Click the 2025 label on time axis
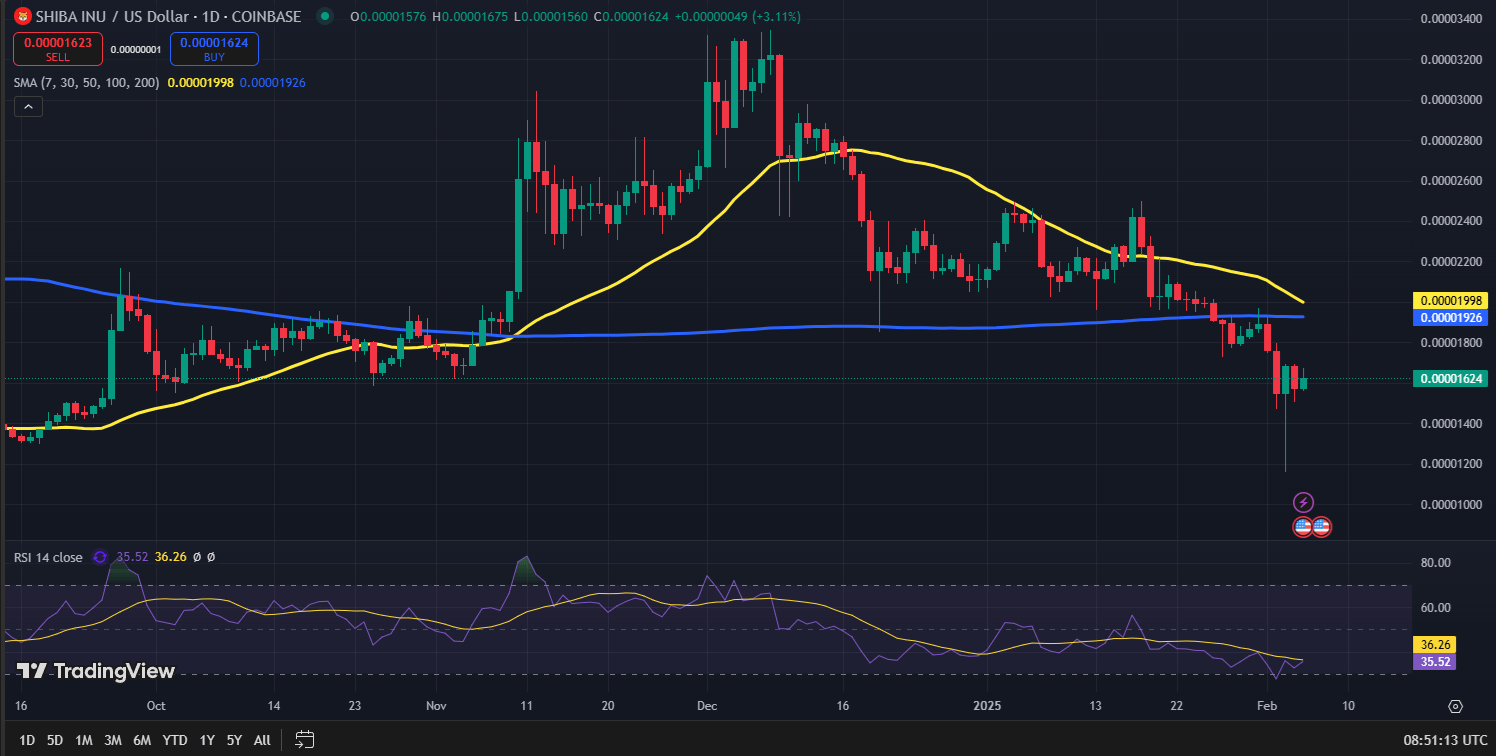 click(x=987, y=705)
